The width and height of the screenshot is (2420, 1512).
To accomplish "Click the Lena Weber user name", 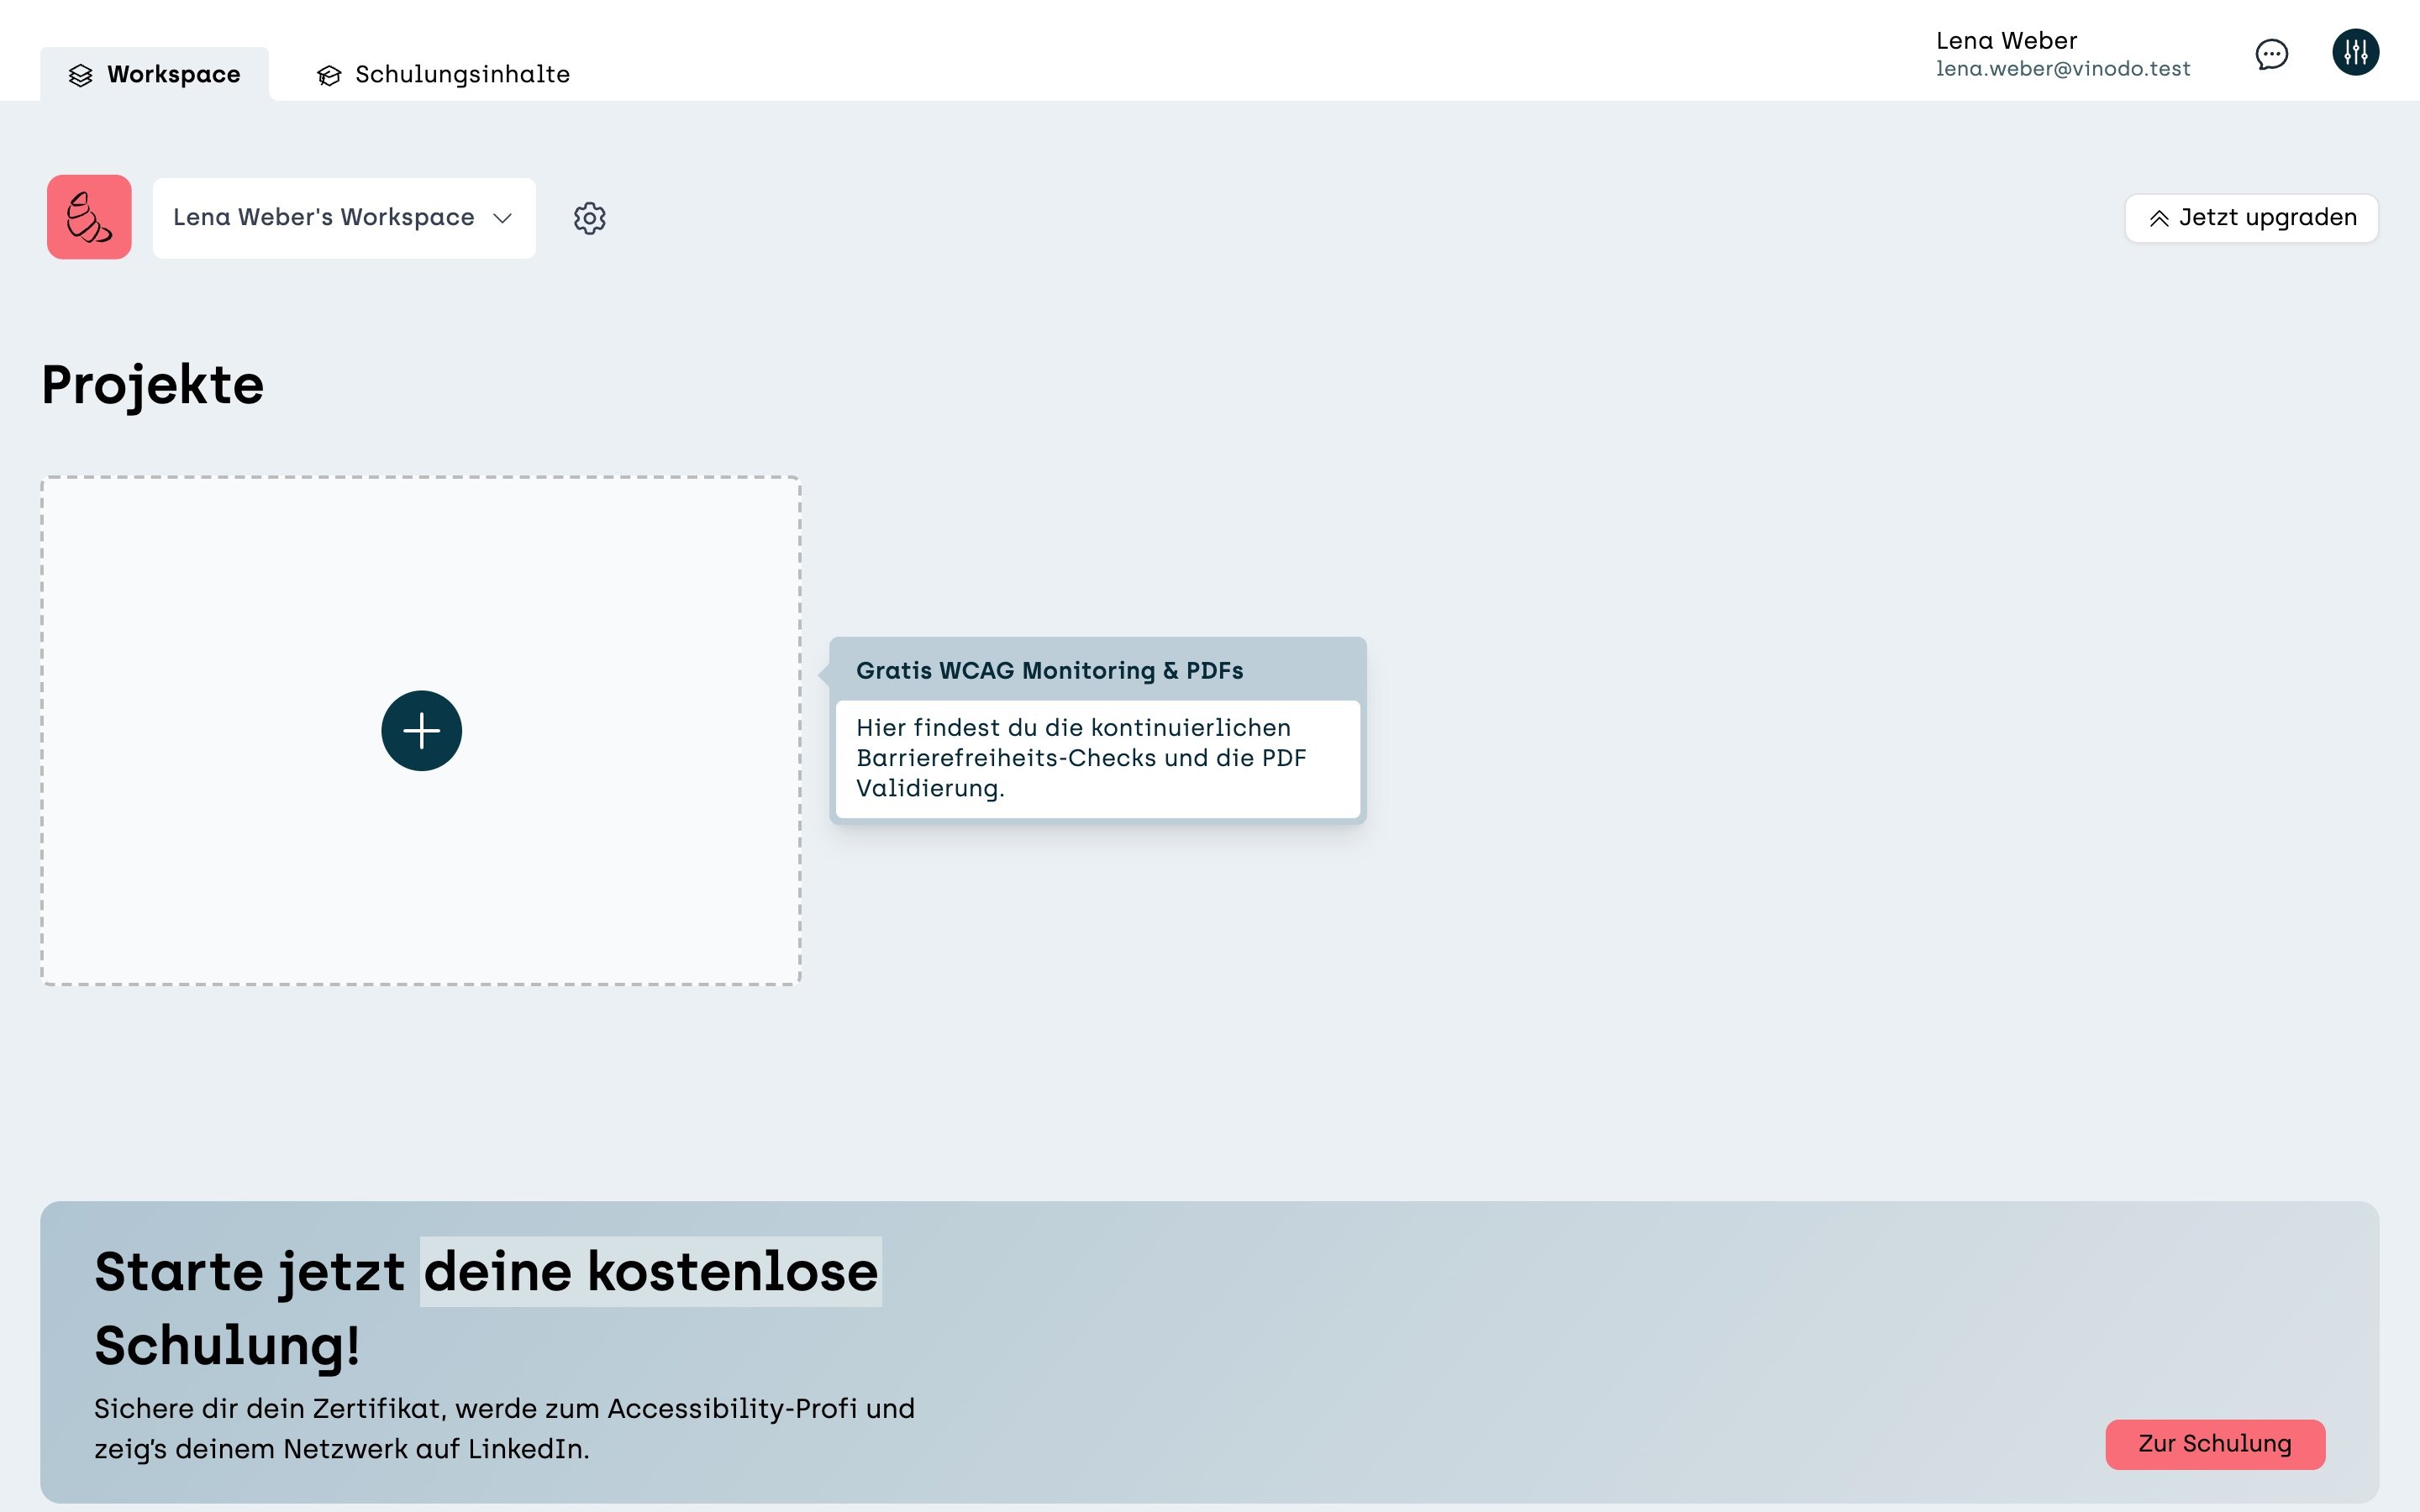I will tap(2006, 41).
